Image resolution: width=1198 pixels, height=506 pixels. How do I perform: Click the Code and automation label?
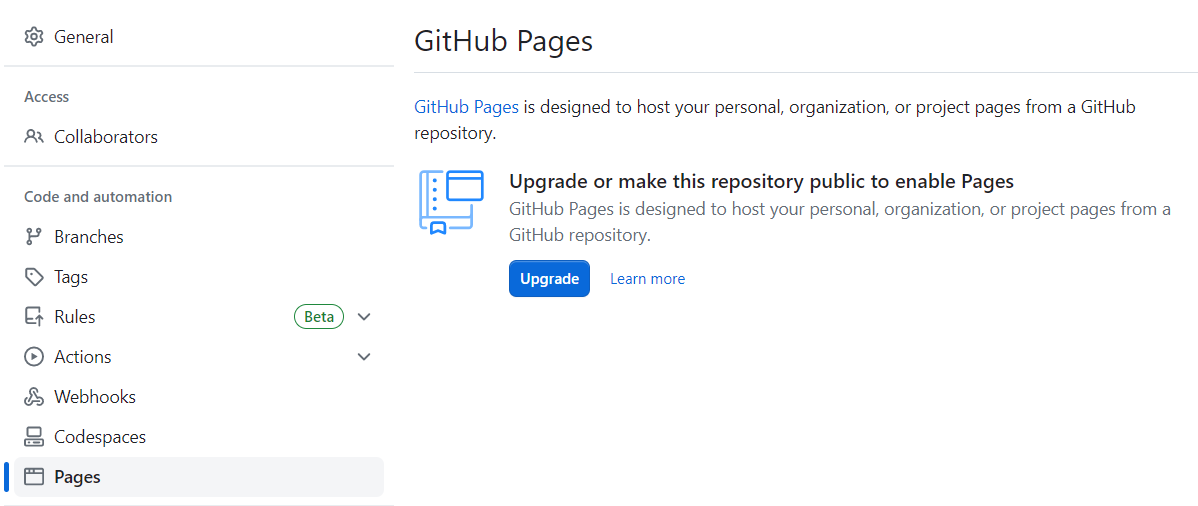(98, 197)
